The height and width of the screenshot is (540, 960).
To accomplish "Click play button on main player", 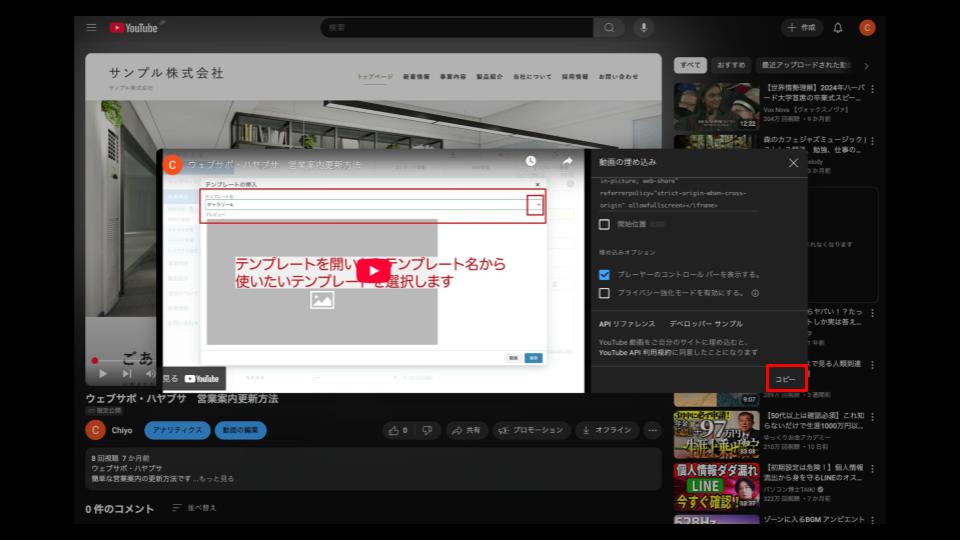I will tap(103, 373).
